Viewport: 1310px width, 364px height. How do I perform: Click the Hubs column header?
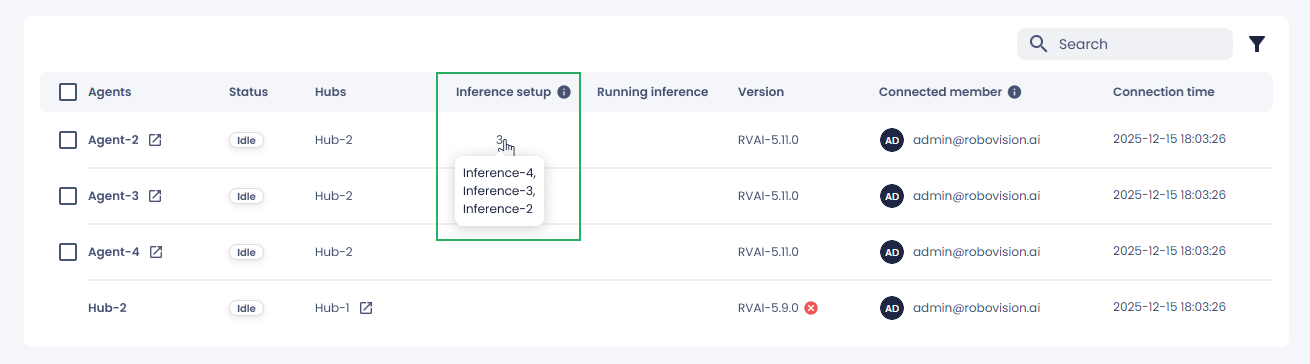330,92
